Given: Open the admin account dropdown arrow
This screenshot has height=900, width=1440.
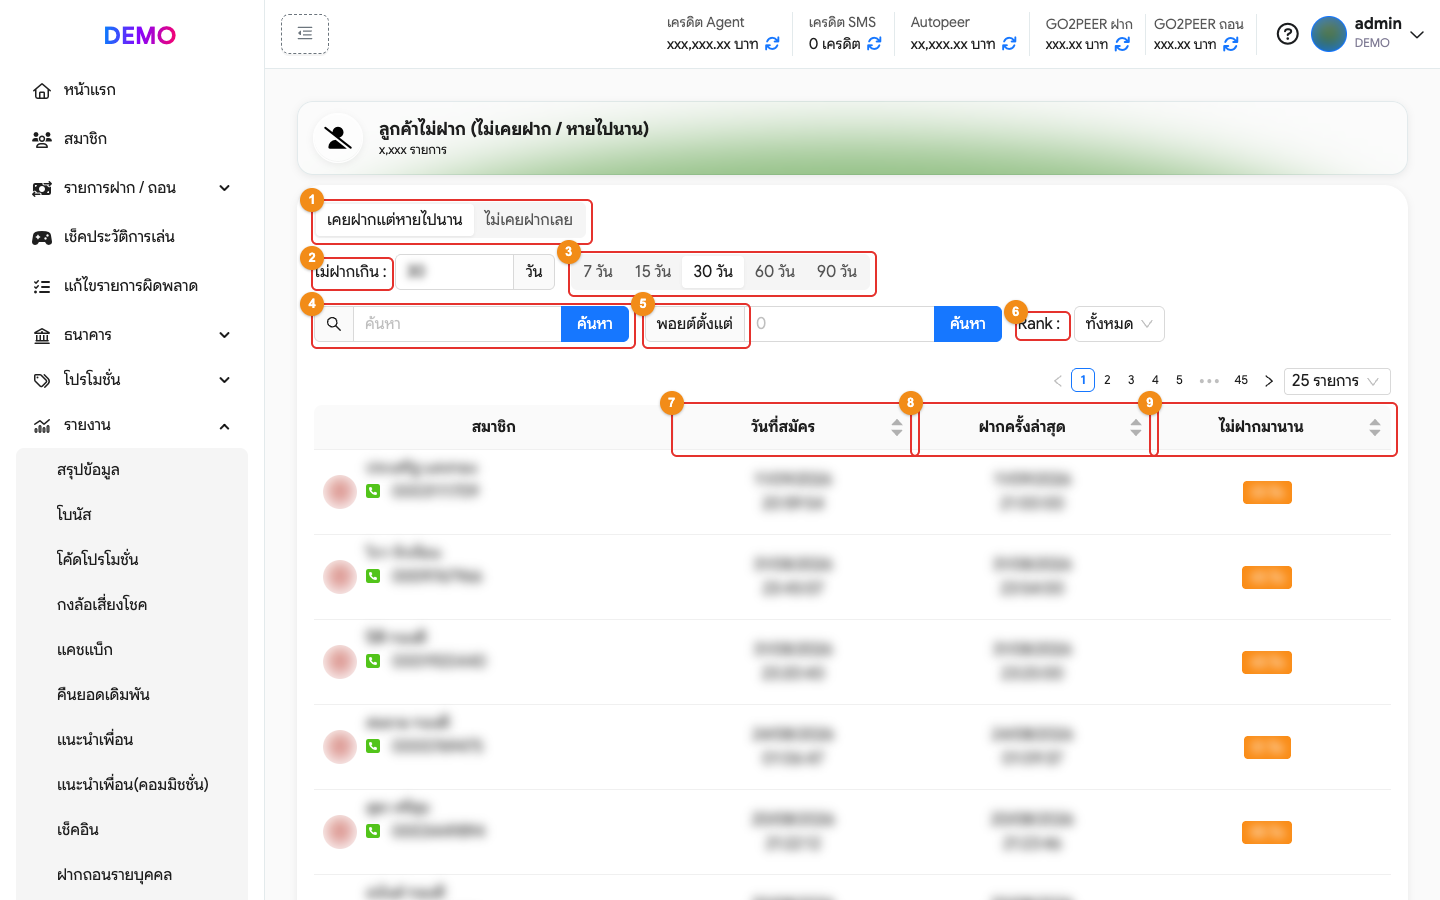Looking at the screenshot, I should click(x=1417, y=34).
